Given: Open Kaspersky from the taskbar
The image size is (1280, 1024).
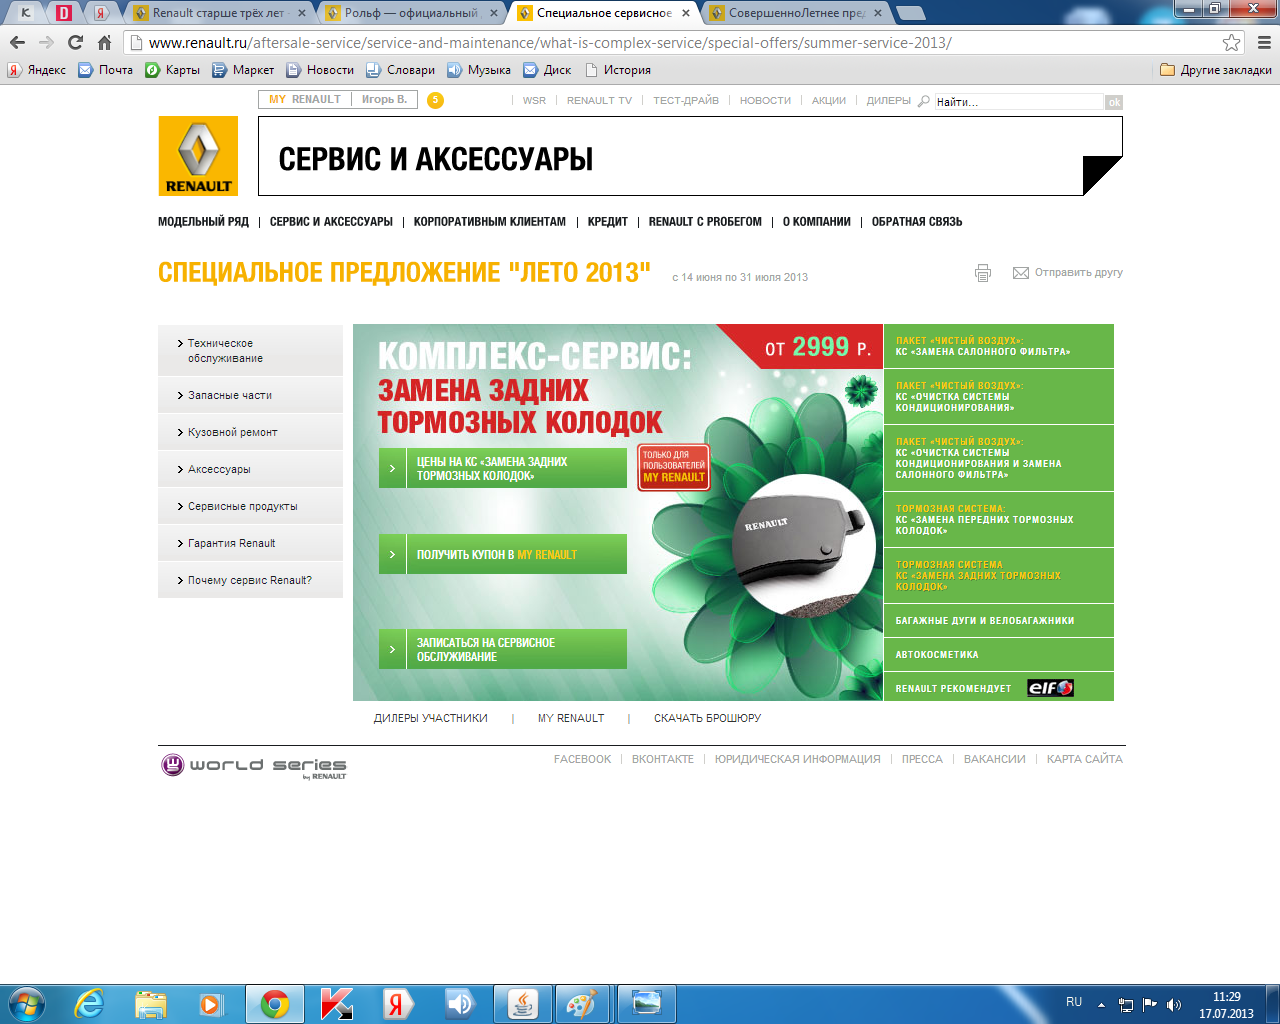Looking at the screenshot, I should pyautogui.click(x=336, y=1004).
